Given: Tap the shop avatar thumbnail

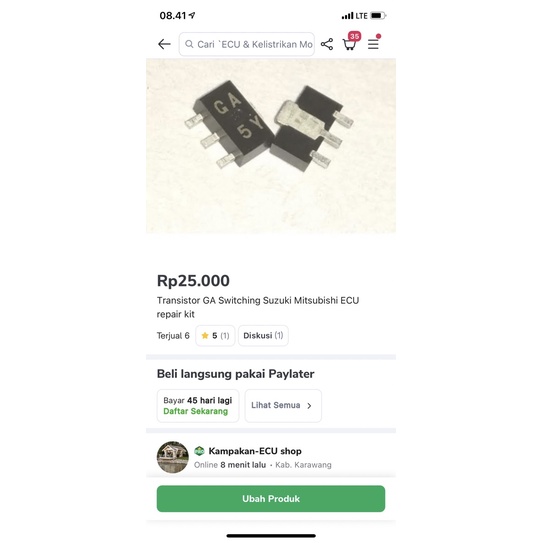Looking at the screenshot, I should click(173, 457).
